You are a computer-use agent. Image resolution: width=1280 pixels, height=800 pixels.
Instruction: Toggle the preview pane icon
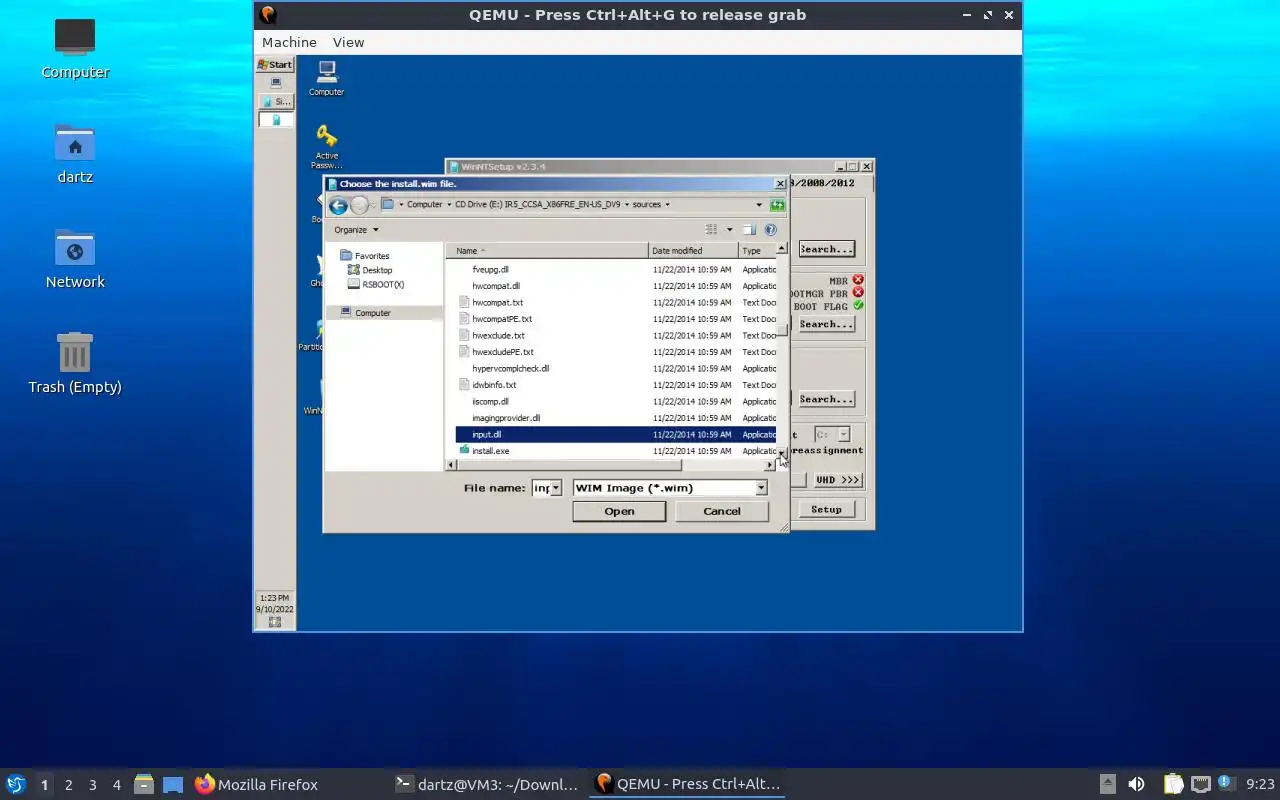(x=749, y=230)
